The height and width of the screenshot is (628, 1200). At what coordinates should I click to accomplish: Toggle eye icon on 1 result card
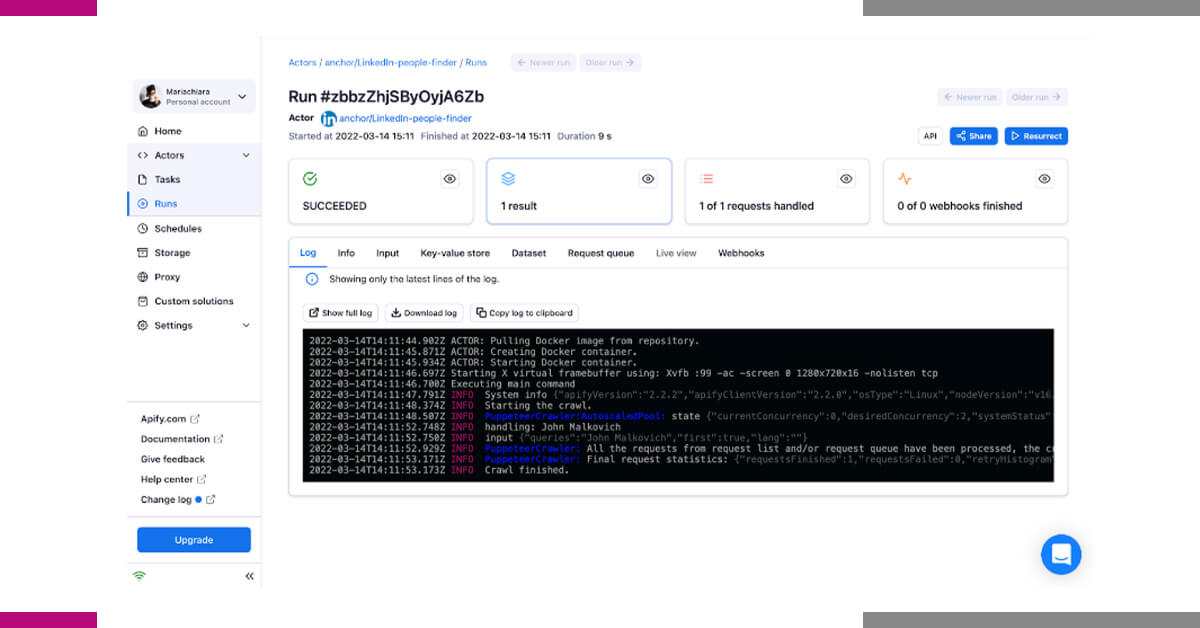[x=648, y=179]
